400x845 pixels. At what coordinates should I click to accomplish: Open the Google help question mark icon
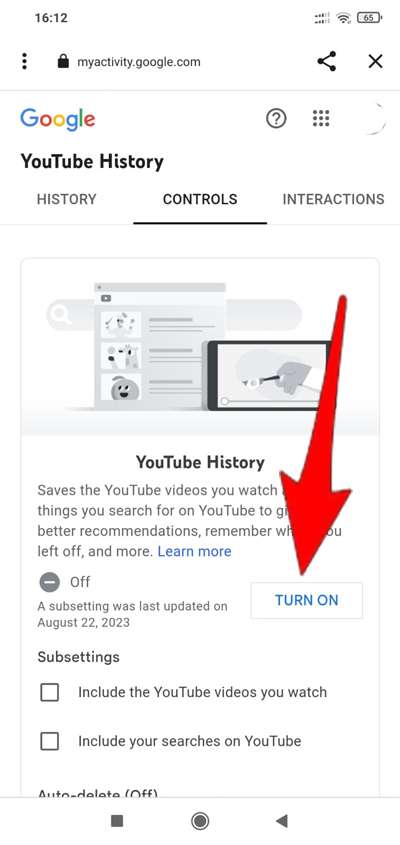(277, 118)
